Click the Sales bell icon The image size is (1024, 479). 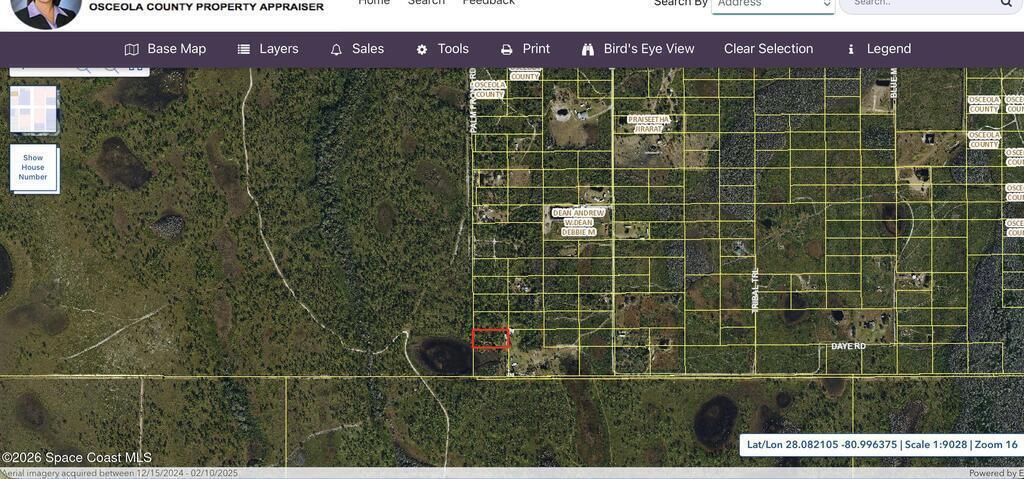click(336, 49)
